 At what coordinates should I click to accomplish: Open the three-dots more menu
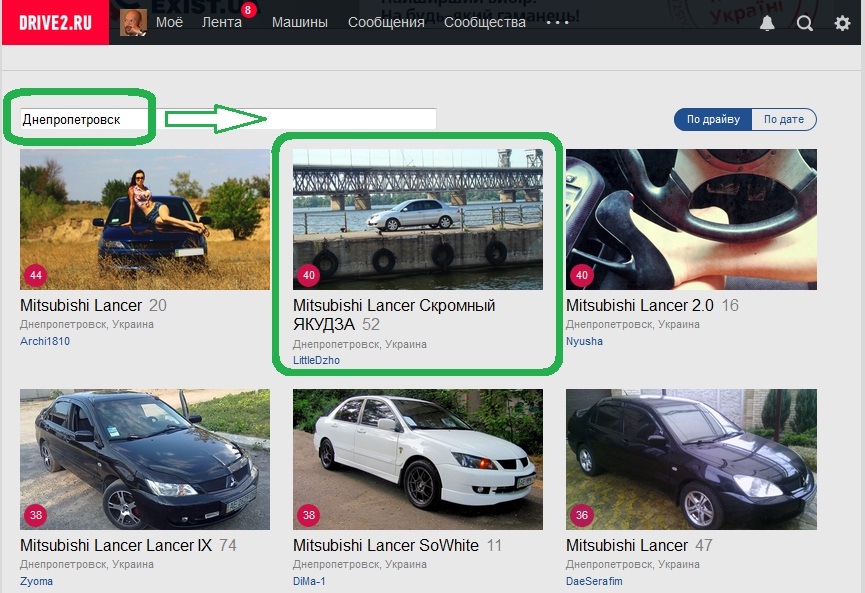click(557, 23)
